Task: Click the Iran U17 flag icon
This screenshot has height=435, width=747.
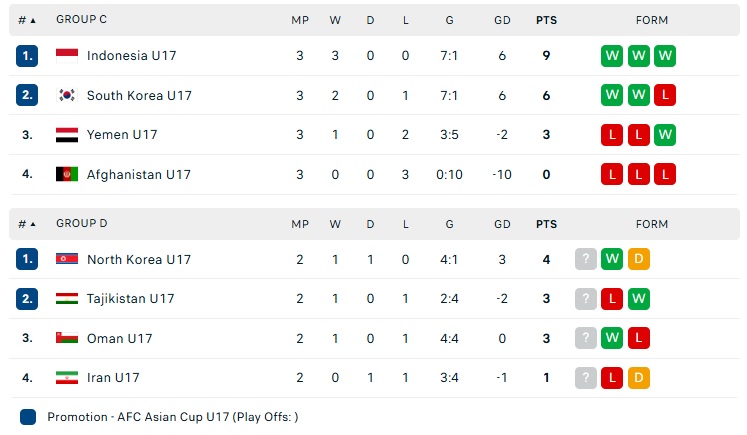Action: coord(67,378)
